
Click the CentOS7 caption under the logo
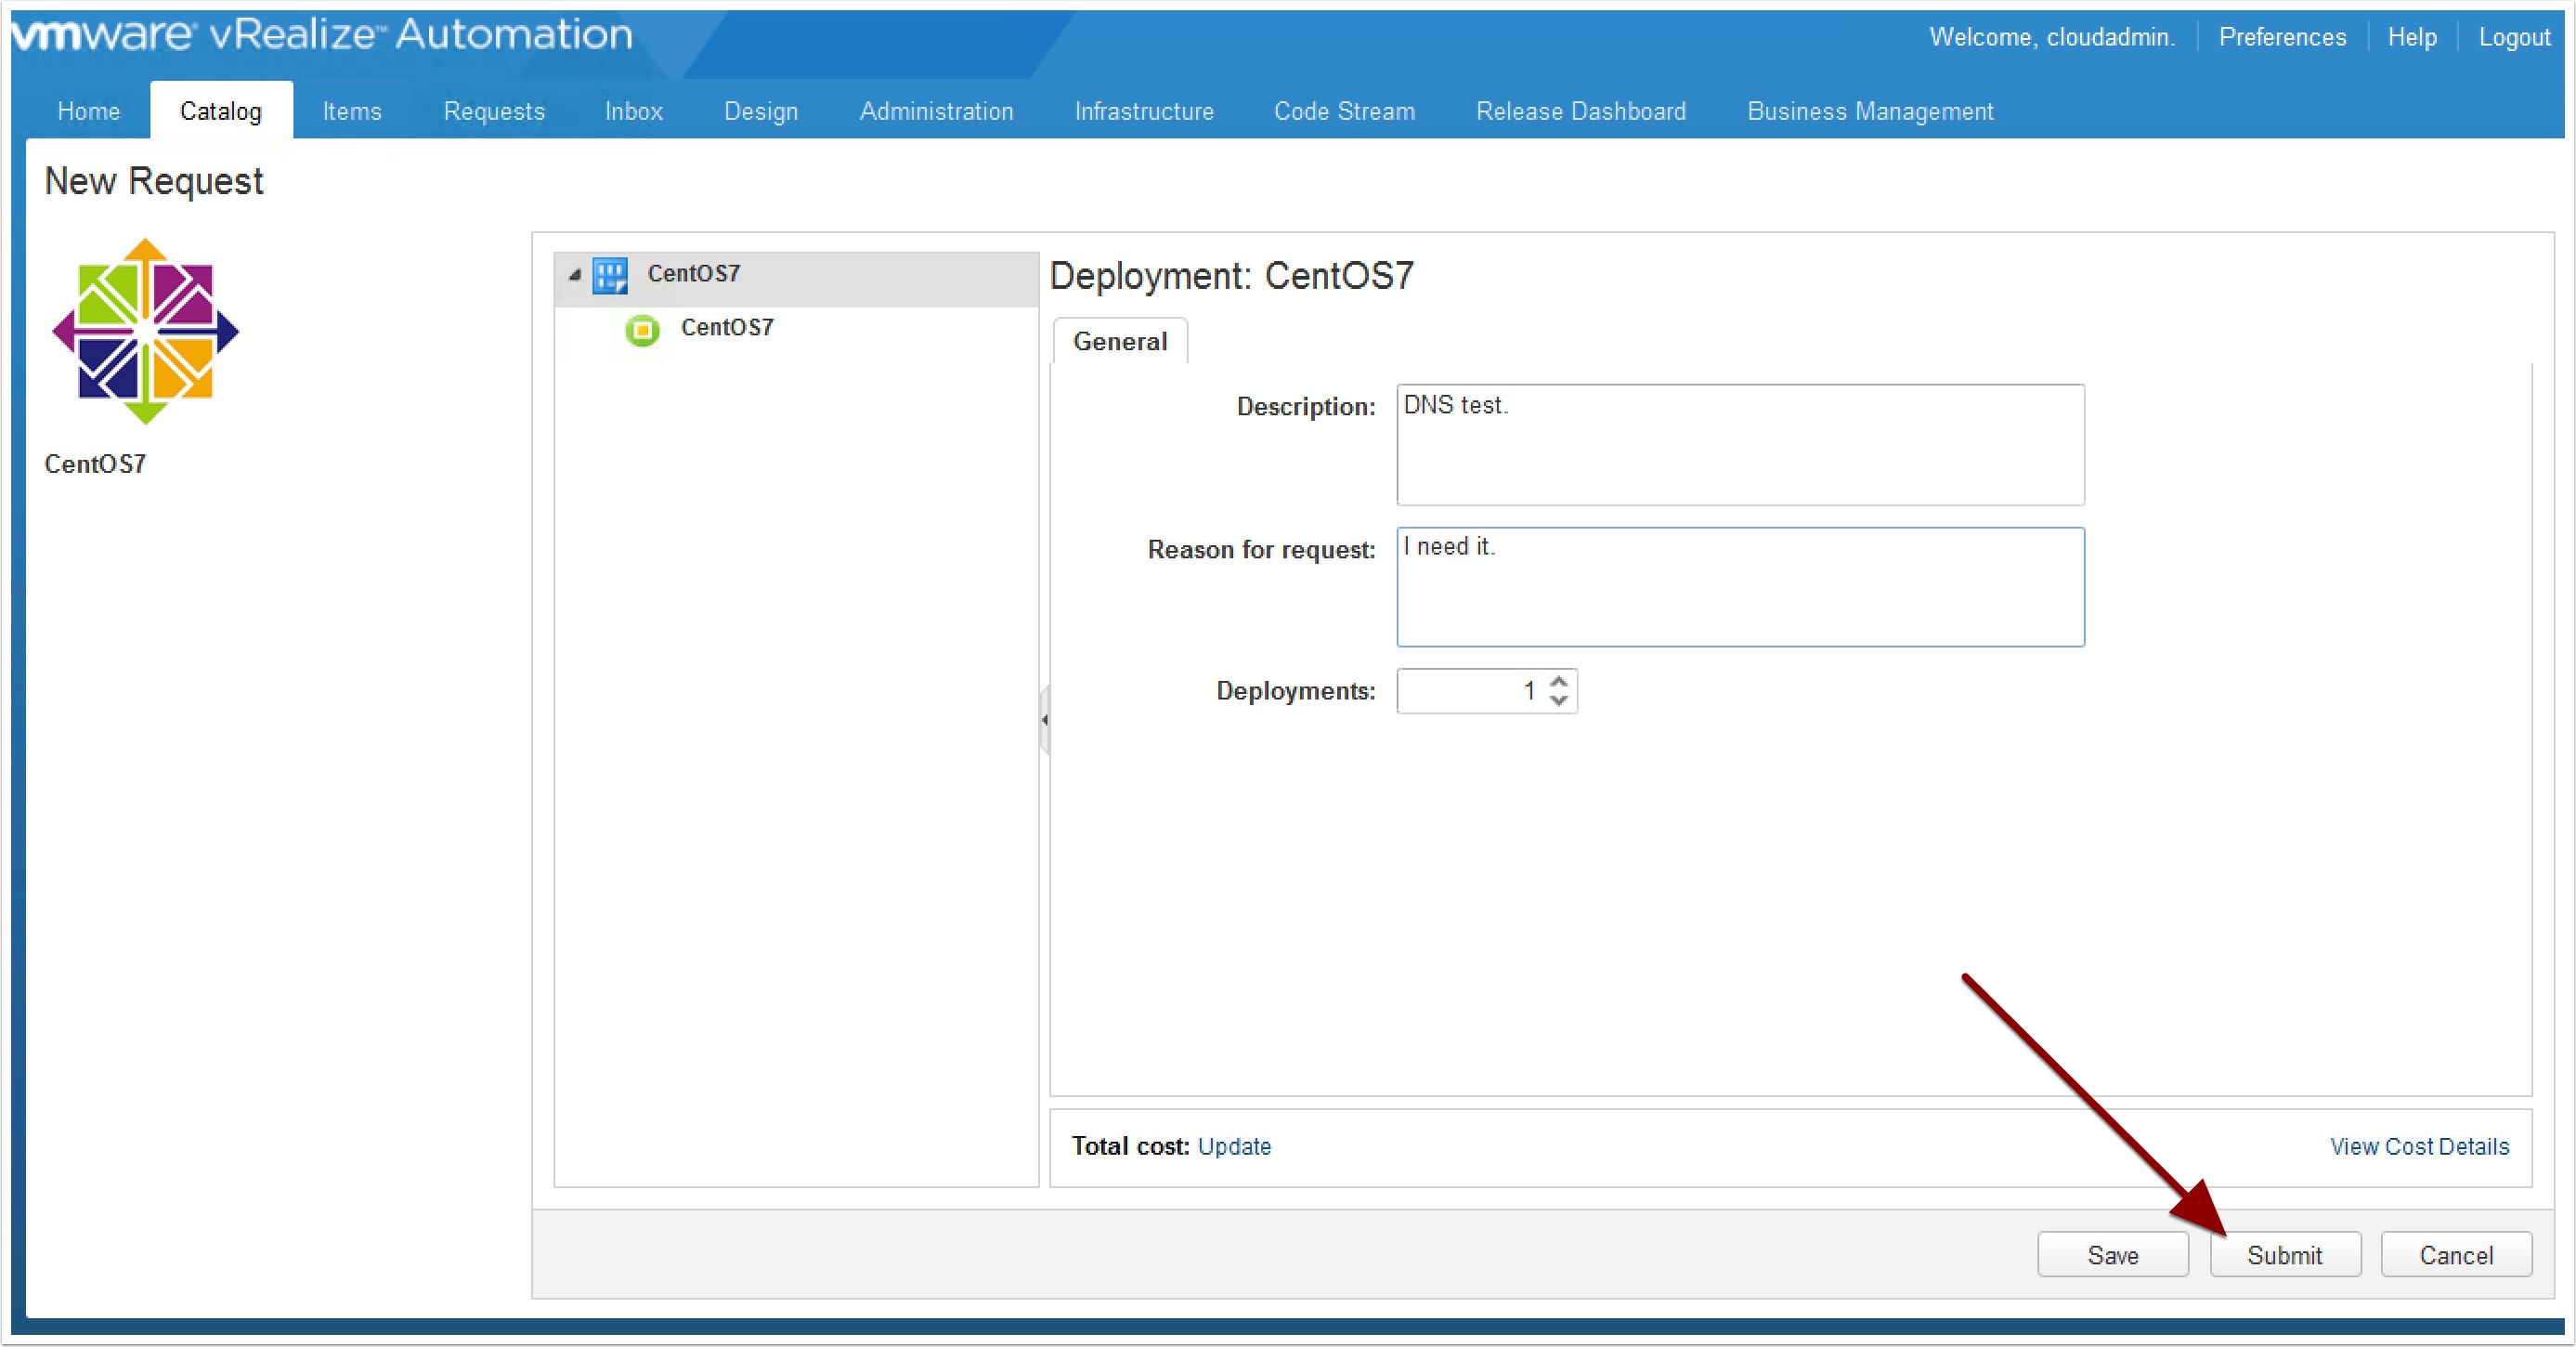click(x=96, y=464)
